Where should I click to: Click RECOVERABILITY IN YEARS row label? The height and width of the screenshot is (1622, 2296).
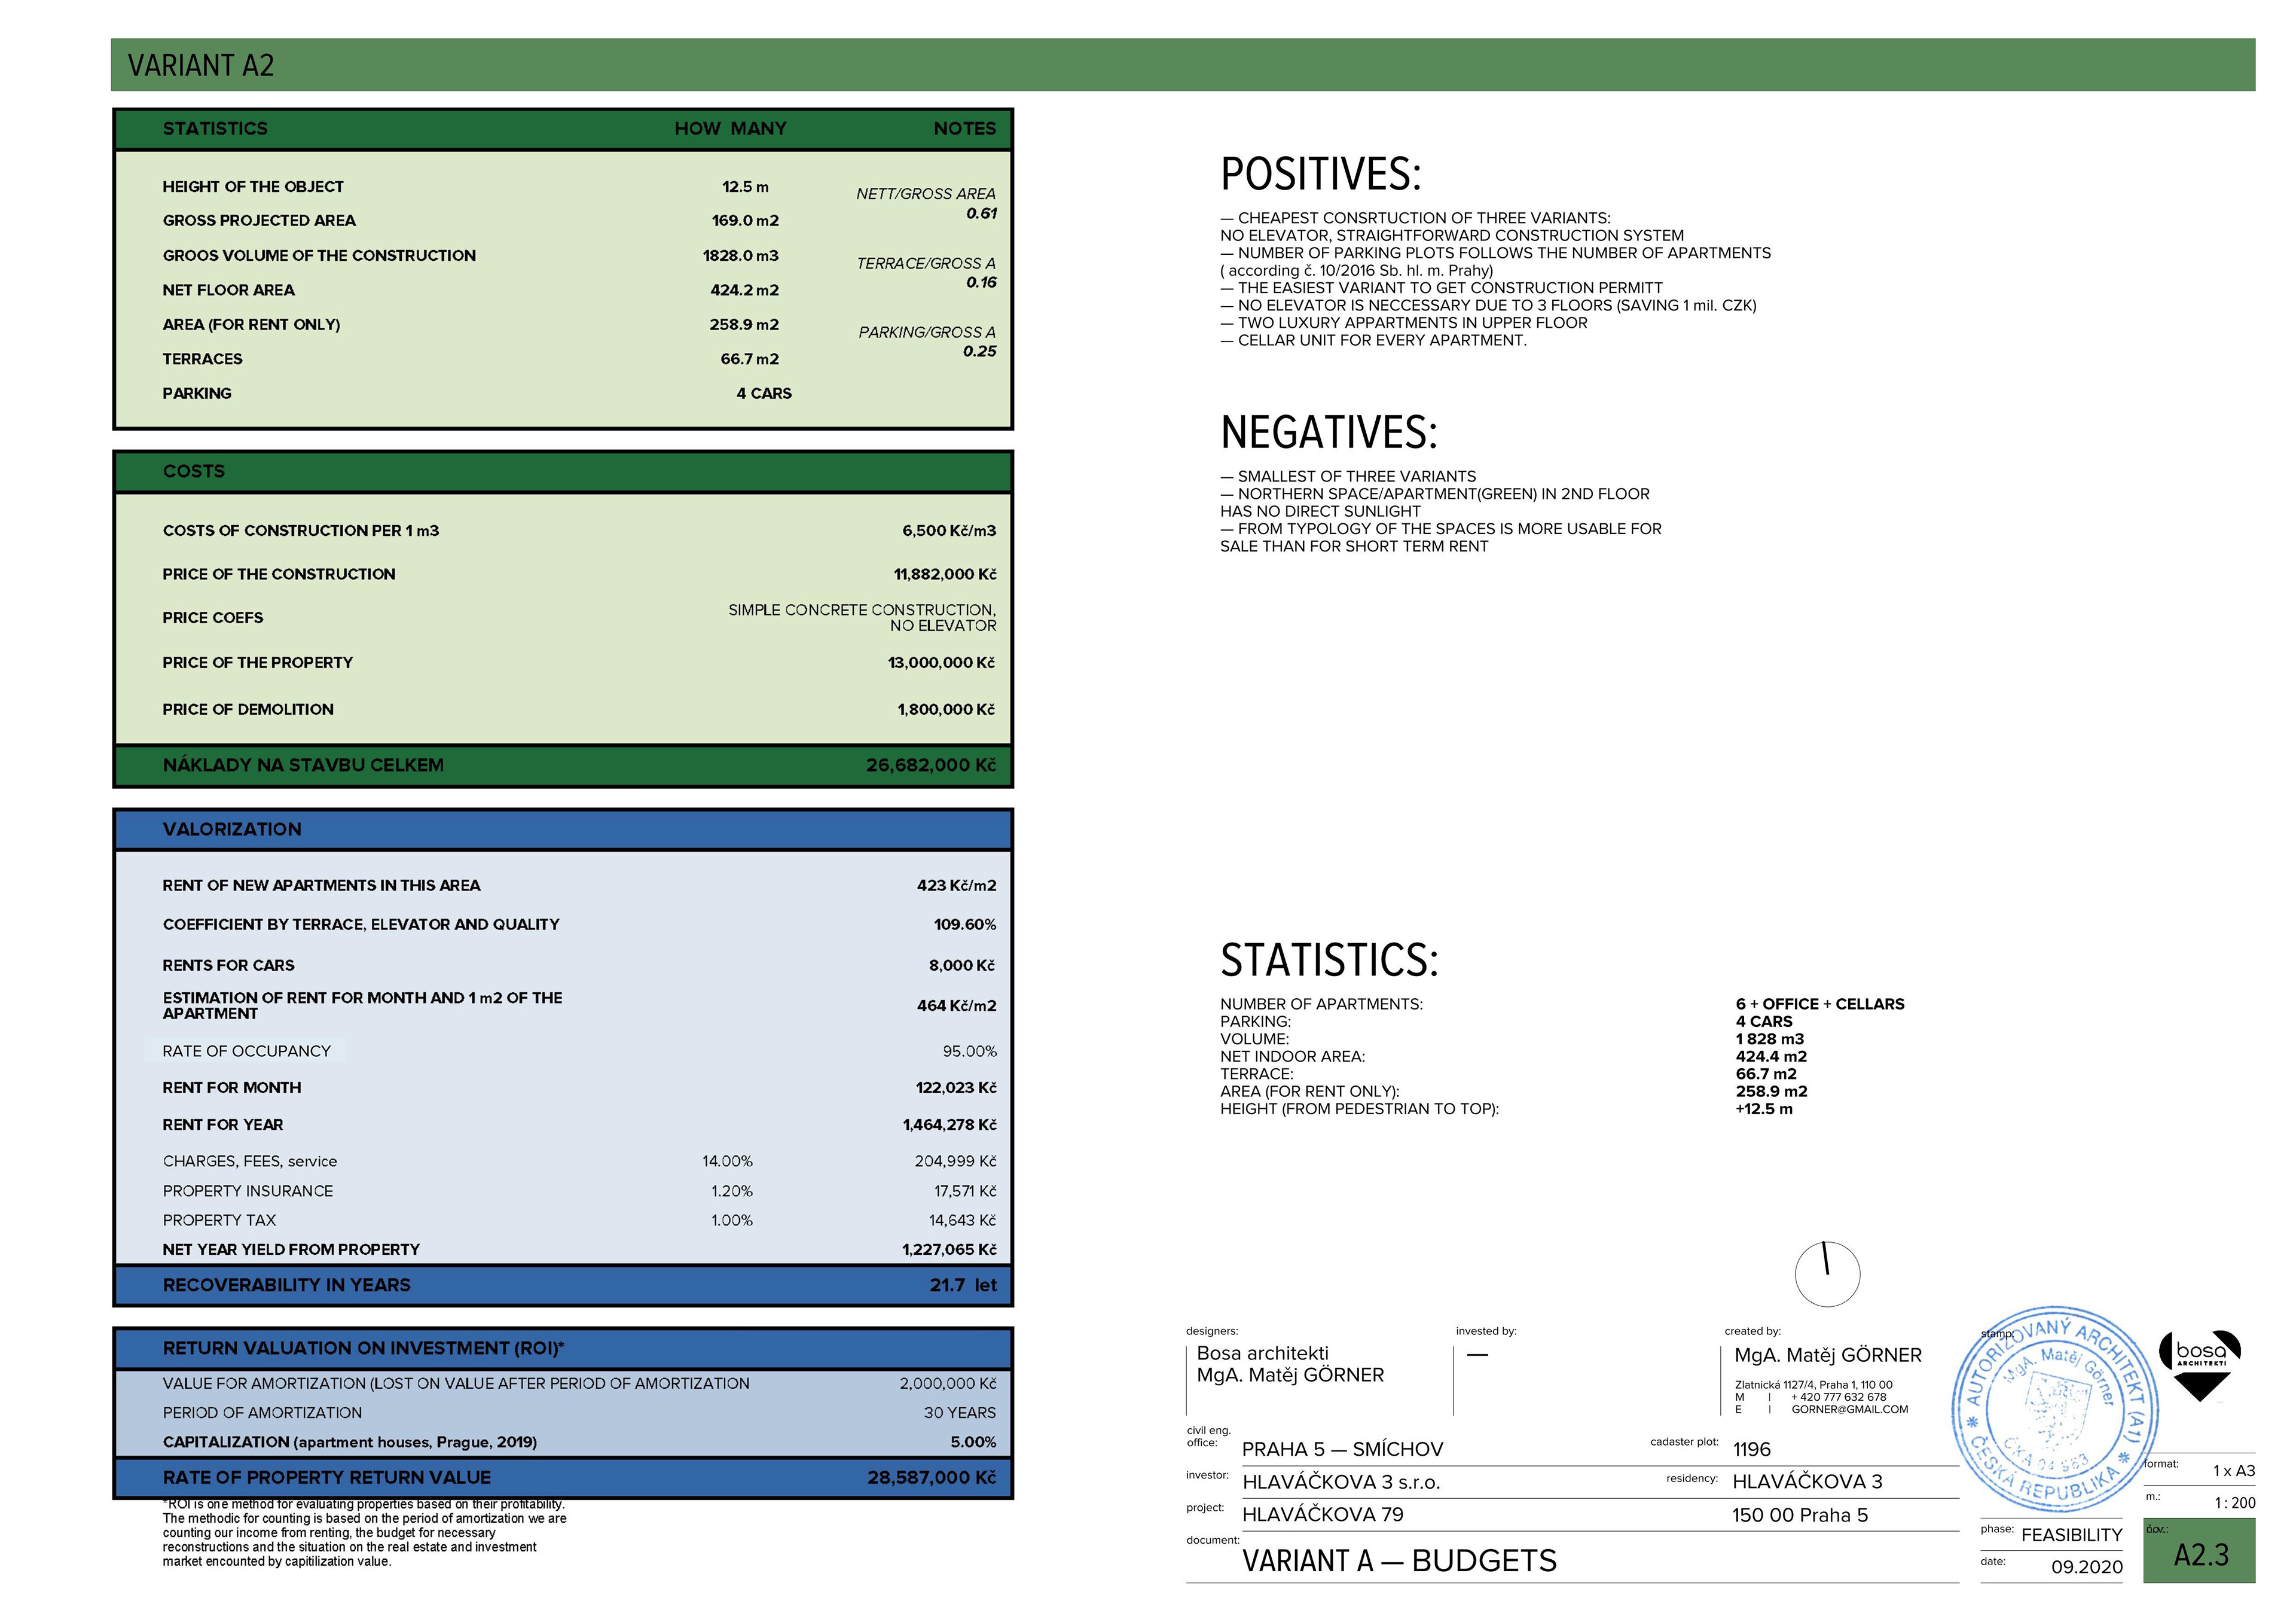click(287, 1285)
